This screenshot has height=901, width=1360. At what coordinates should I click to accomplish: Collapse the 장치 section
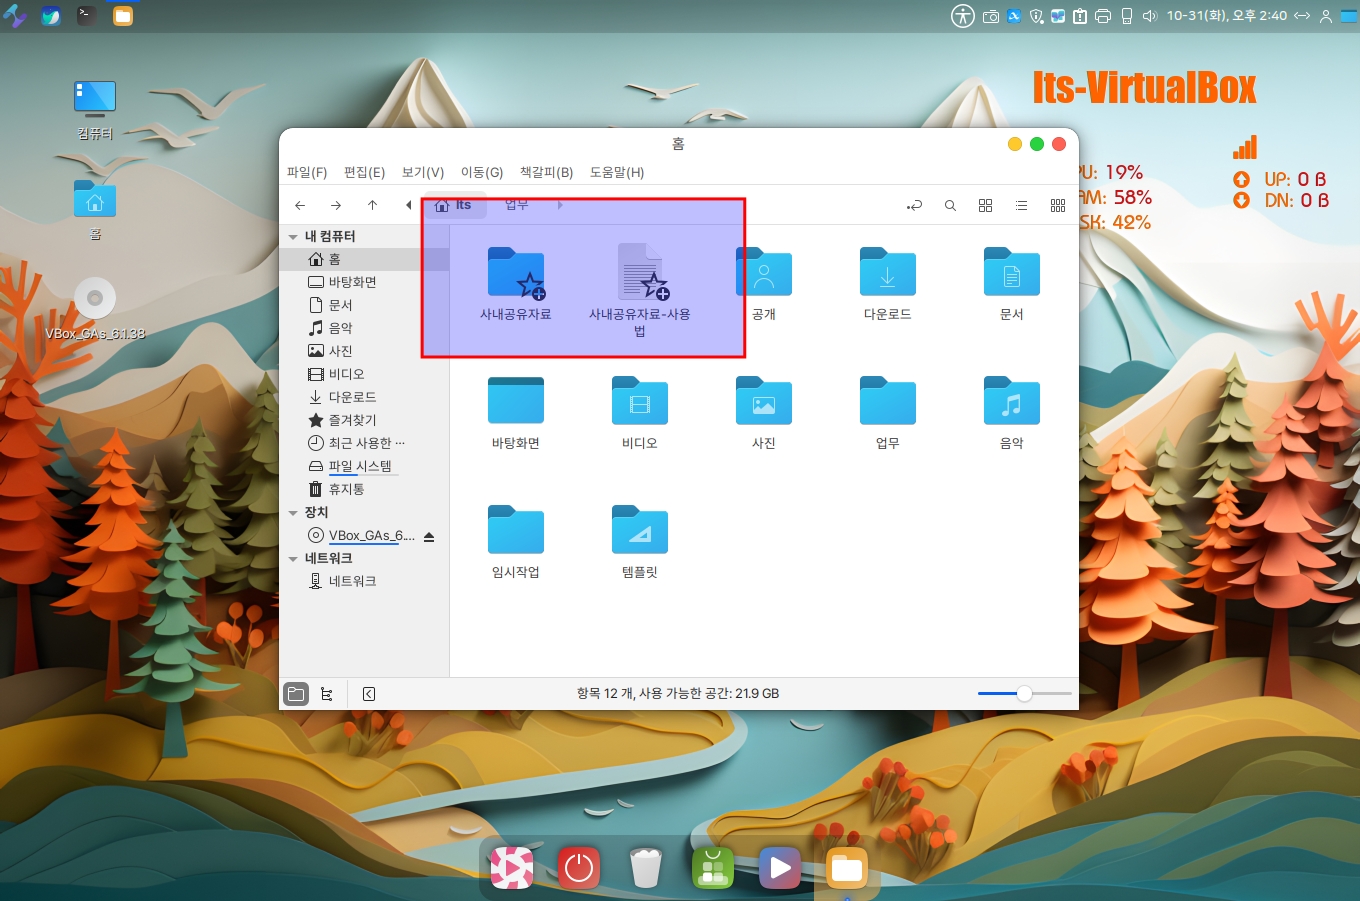293,513
